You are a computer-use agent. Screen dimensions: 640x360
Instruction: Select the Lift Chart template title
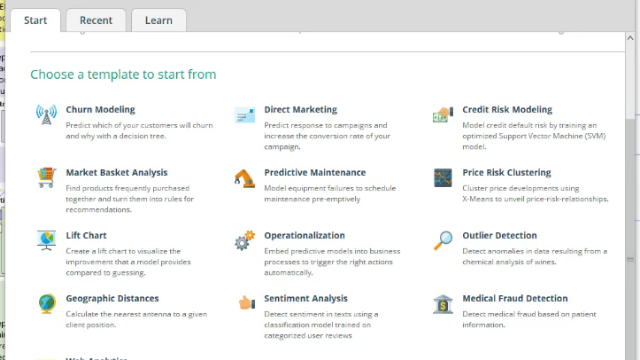click(x=86, y=235)
